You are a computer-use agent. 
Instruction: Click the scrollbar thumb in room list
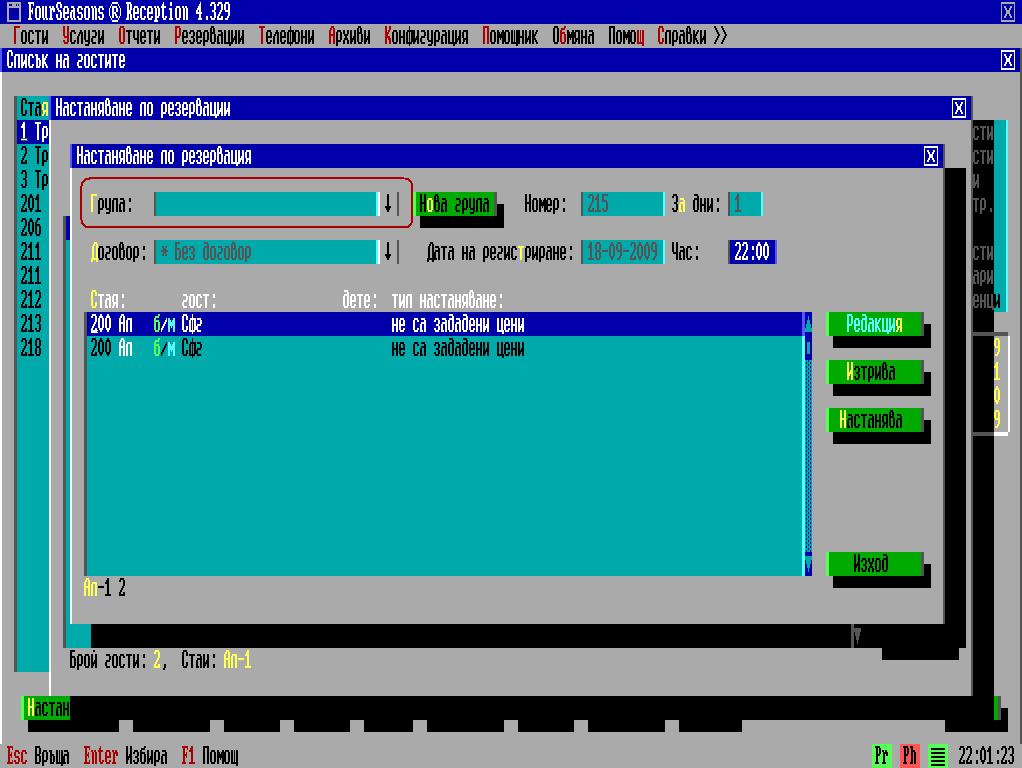click(808, 348)
